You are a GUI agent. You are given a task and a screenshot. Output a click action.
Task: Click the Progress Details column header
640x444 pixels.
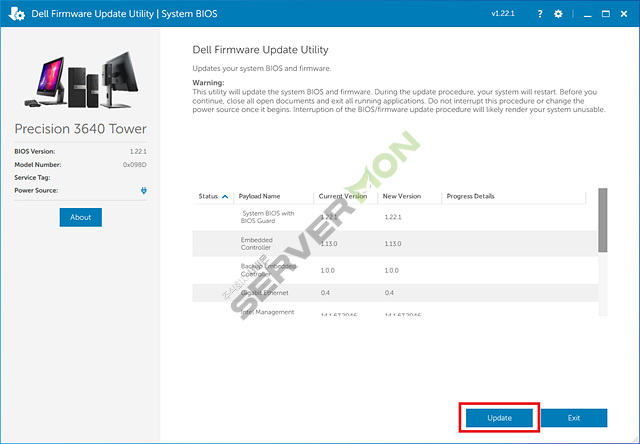click(x=470, y=196)
